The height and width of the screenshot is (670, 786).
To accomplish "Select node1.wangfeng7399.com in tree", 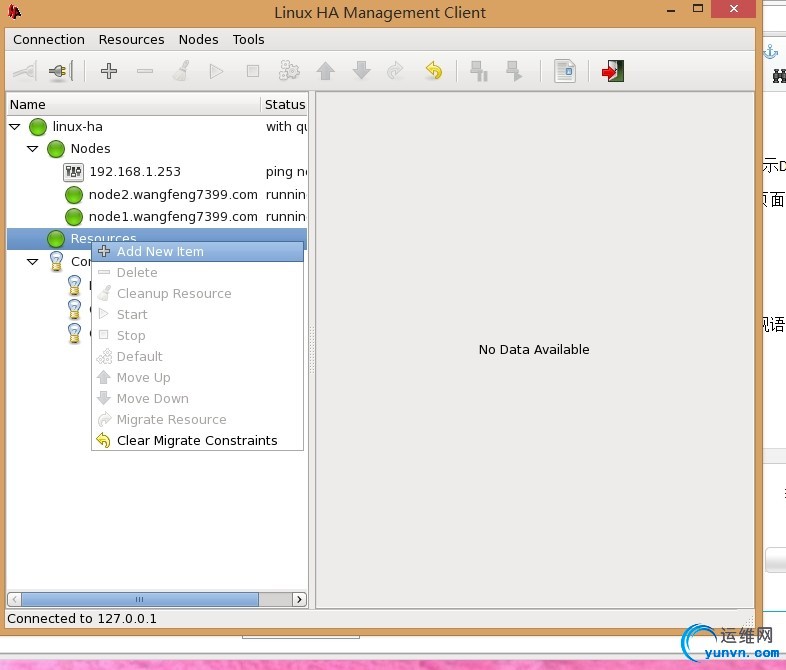I will coord(173,216).
